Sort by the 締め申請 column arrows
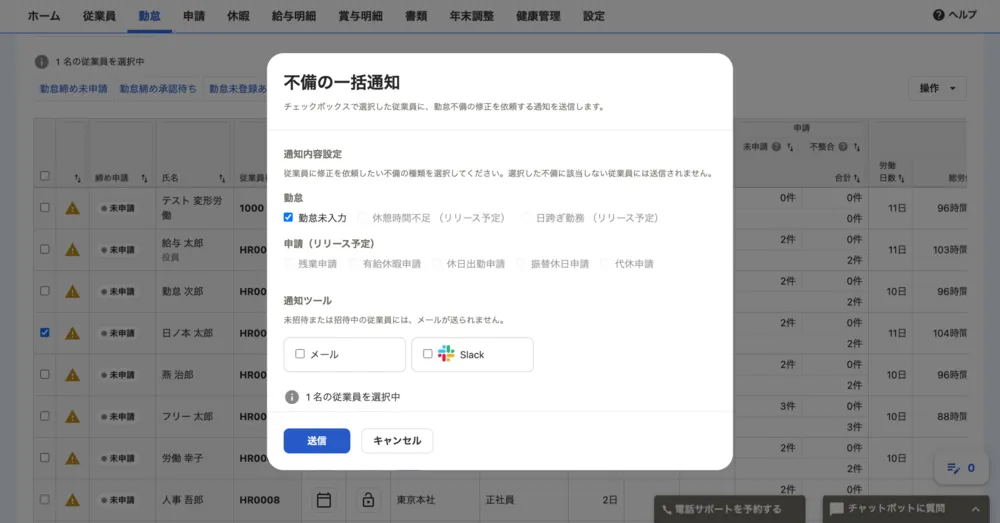This screenshot has height=523, width=1000. point(144,178)
